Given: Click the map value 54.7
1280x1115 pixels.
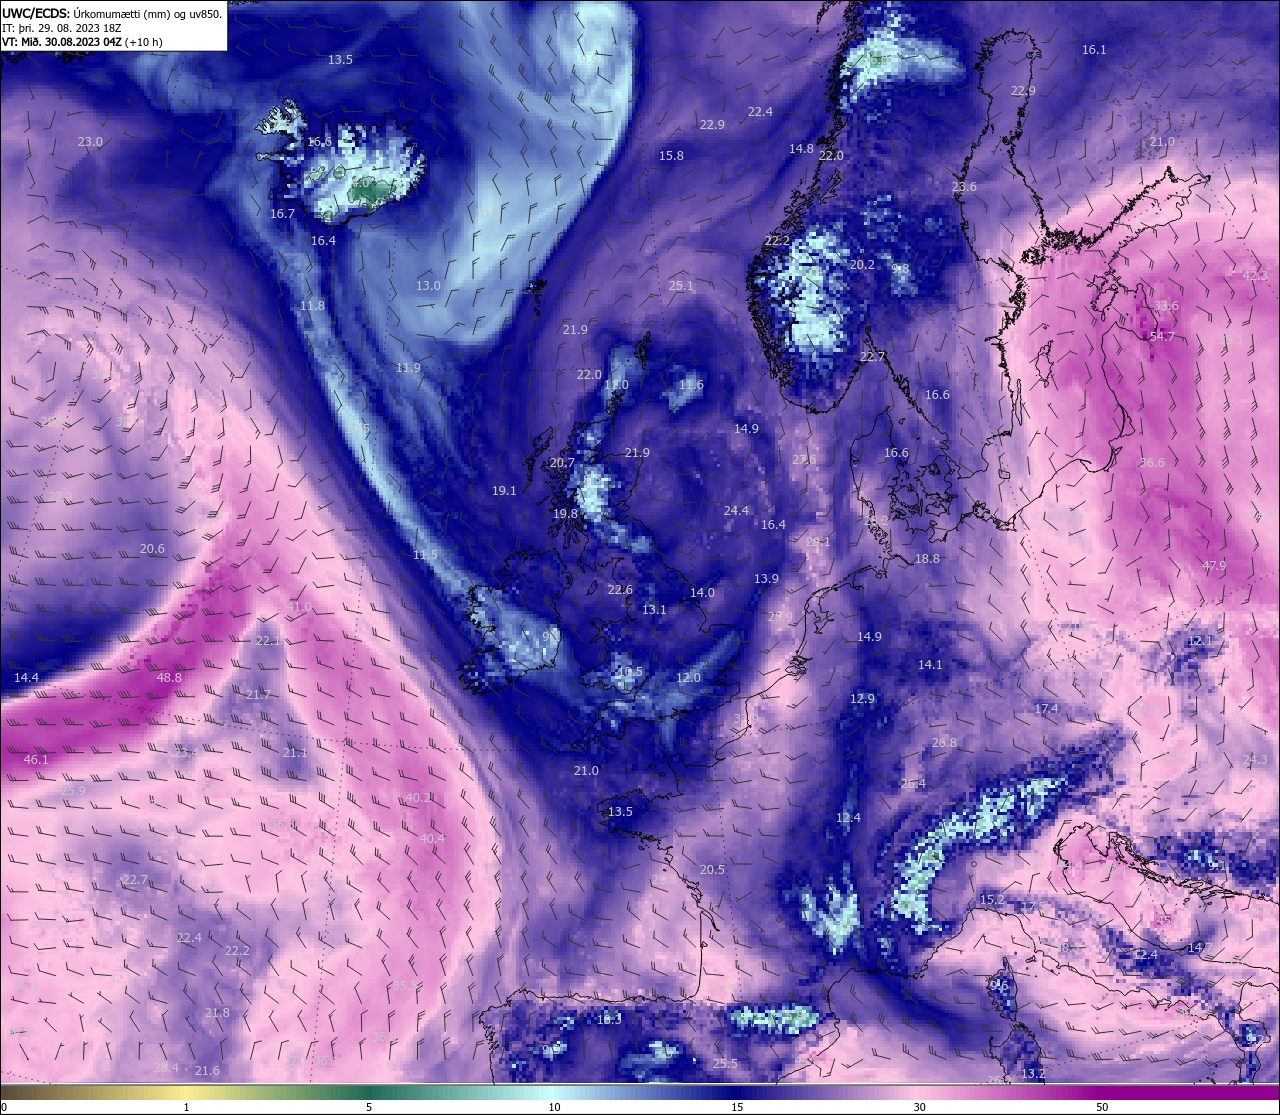Looking at the screenshot, I should tap(1162, 337).
